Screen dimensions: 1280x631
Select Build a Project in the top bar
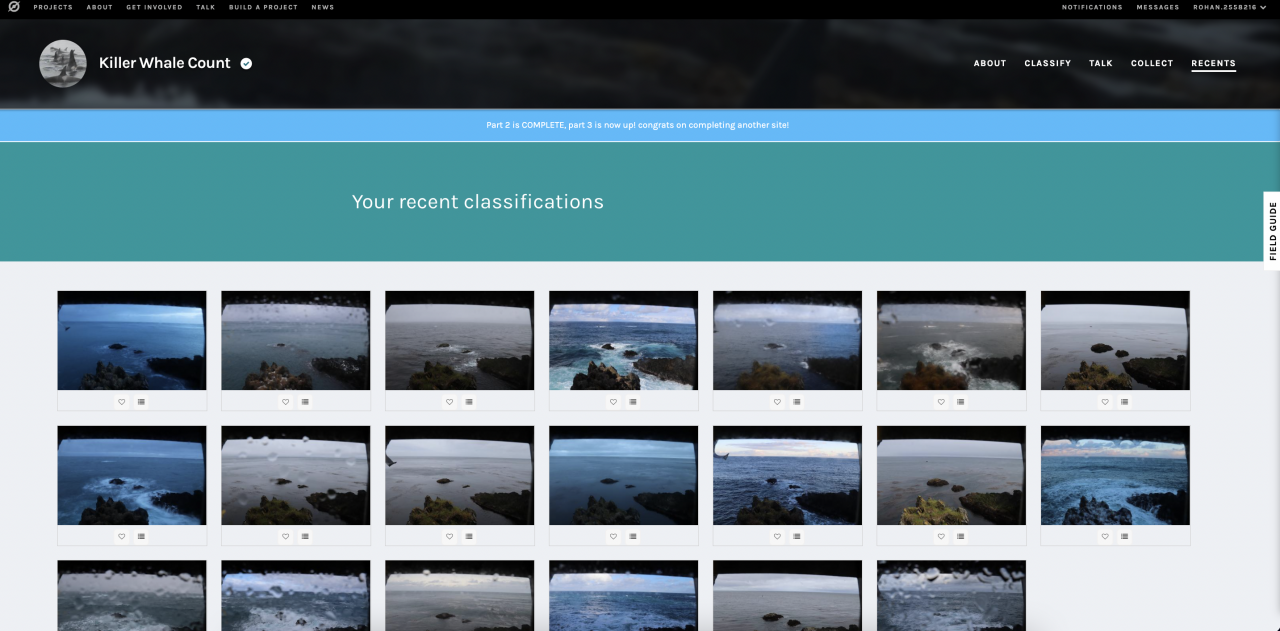[263, 7]
